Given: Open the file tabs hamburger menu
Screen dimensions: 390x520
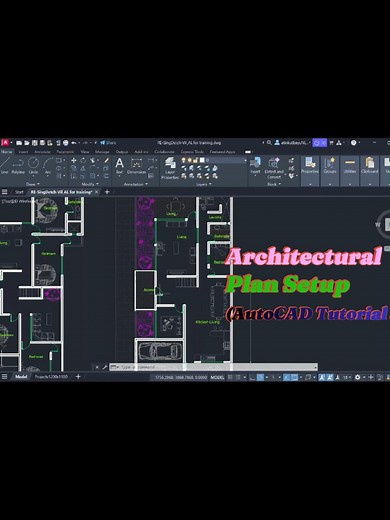Looking at the screenshot, I should click(x=5, y=192).
